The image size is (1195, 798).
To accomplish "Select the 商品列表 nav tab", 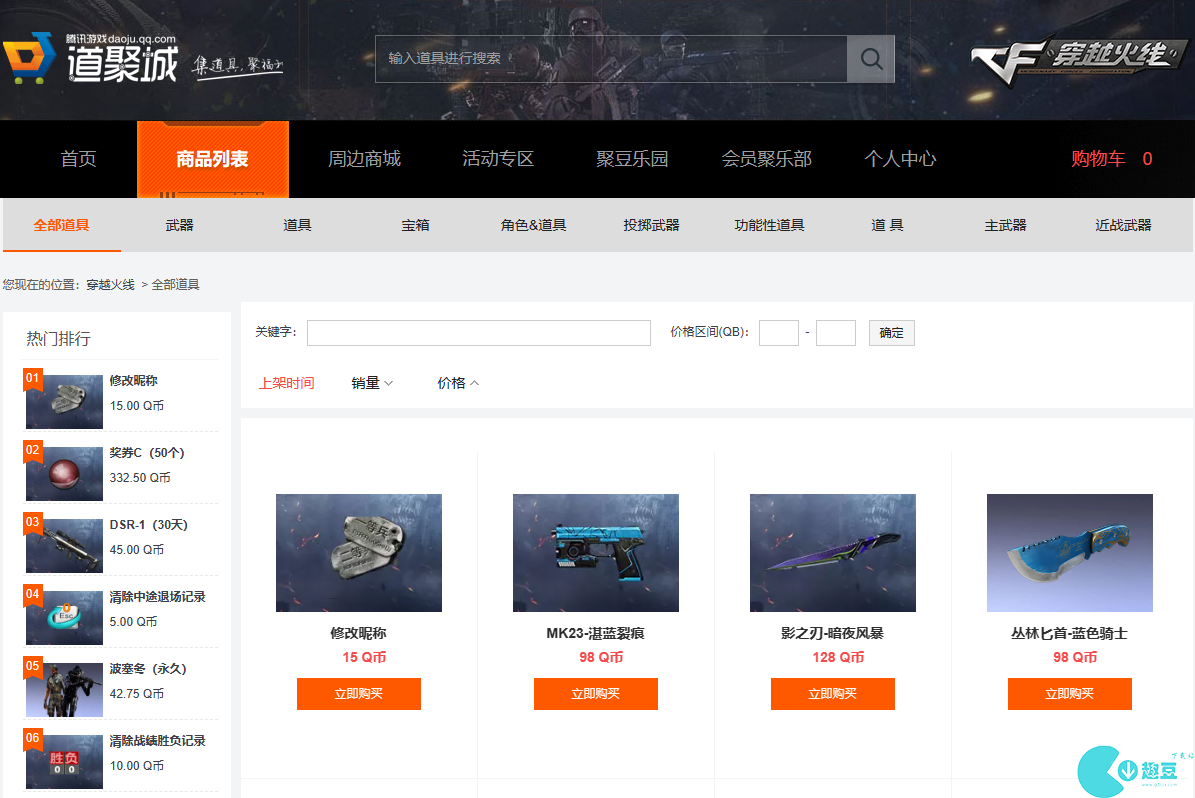I will [x=213, y=159].
